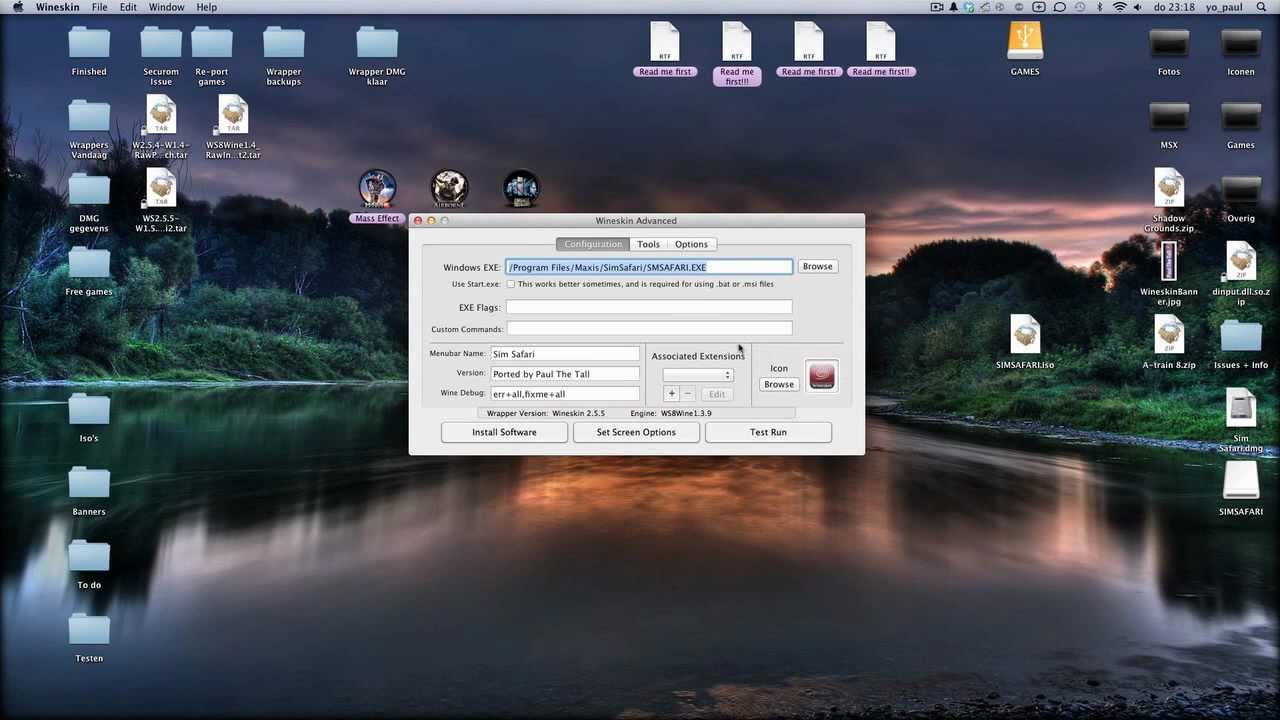Select the W2.5.4-W1.4 tar archive
1280x720 pixels.
pos(161,115)
